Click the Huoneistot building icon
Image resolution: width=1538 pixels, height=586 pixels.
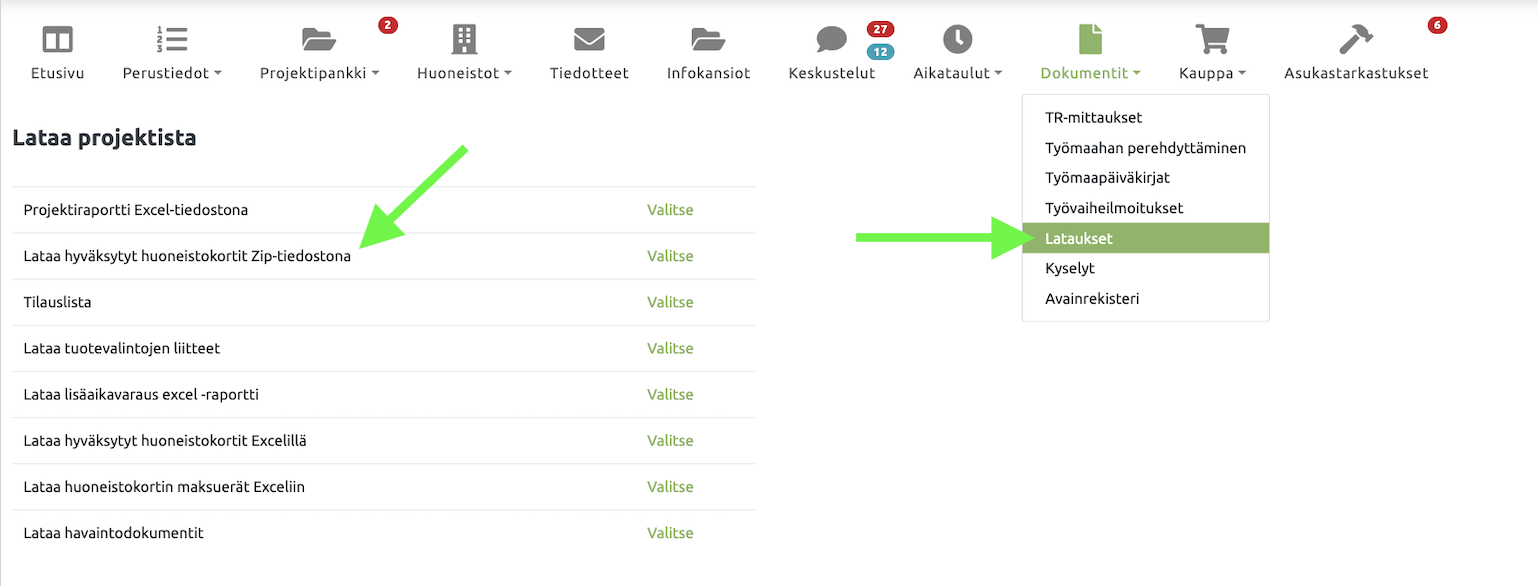point(464,40)
